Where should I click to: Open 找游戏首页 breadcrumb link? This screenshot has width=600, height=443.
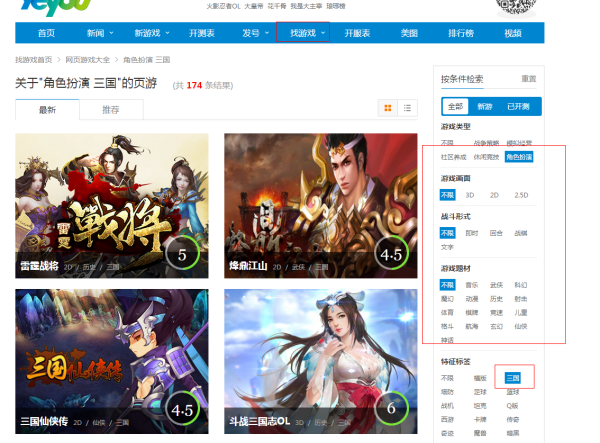click(33, 60)
